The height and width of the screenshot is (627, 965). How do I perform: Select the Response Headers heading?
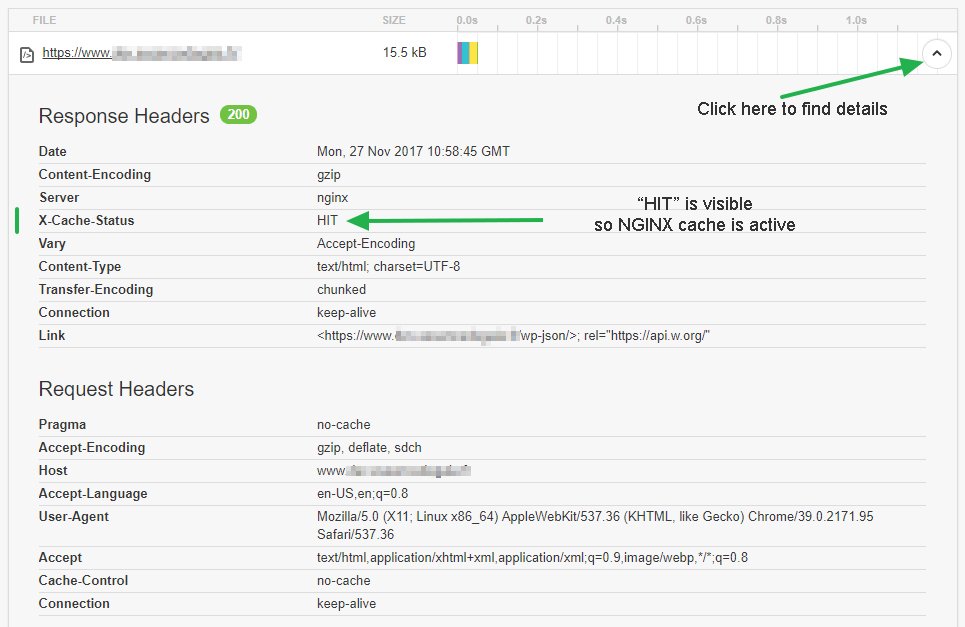(x=124, y=116)
